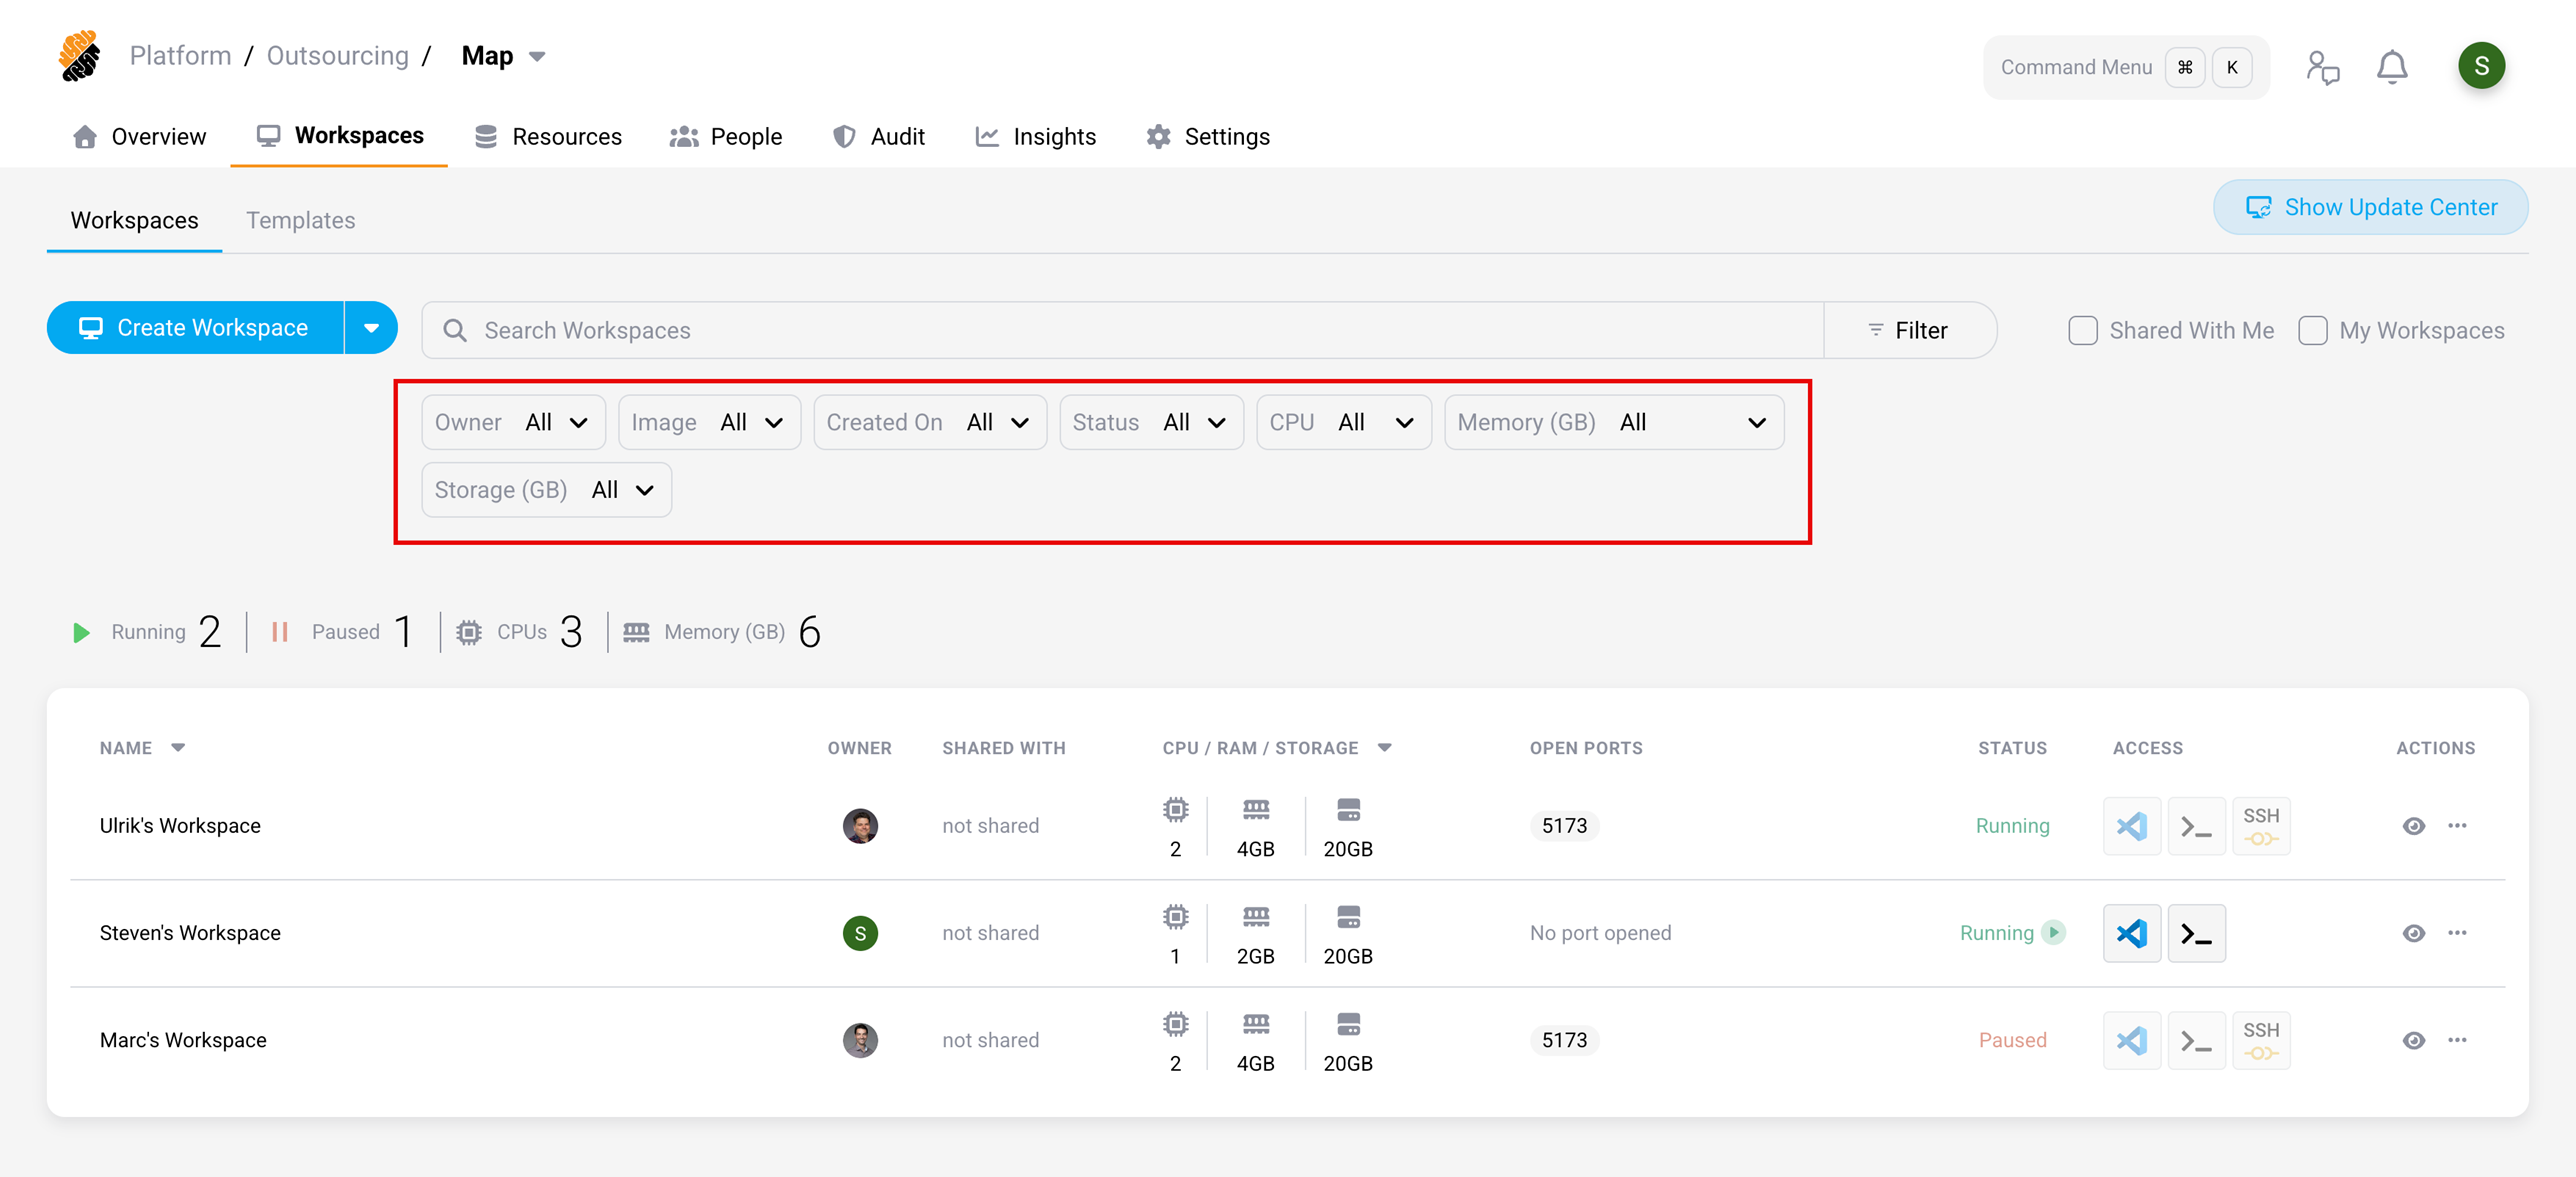2576x1177 pixels.
Task: Check the My Workspaces checkbox
Action: (2312, 331)
